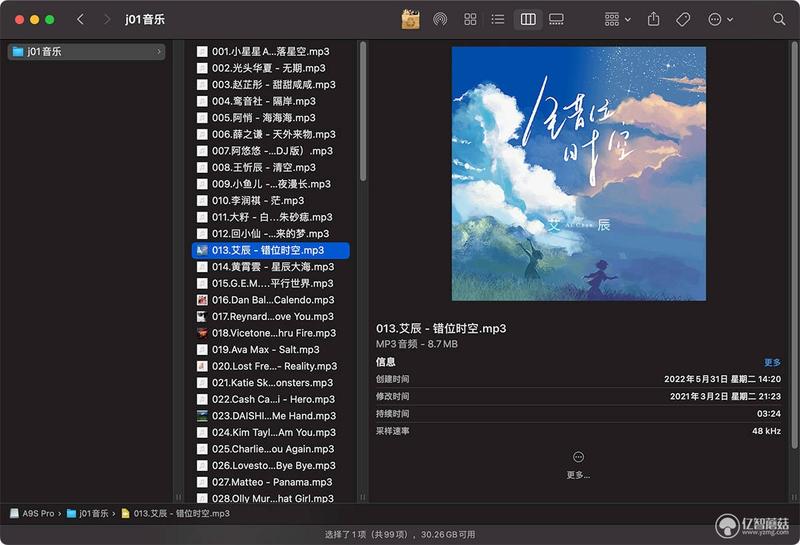Select 022.Cash Ca...i - Hero.mp3
Viewport: 800px width, 545px height.
(270, 400)
